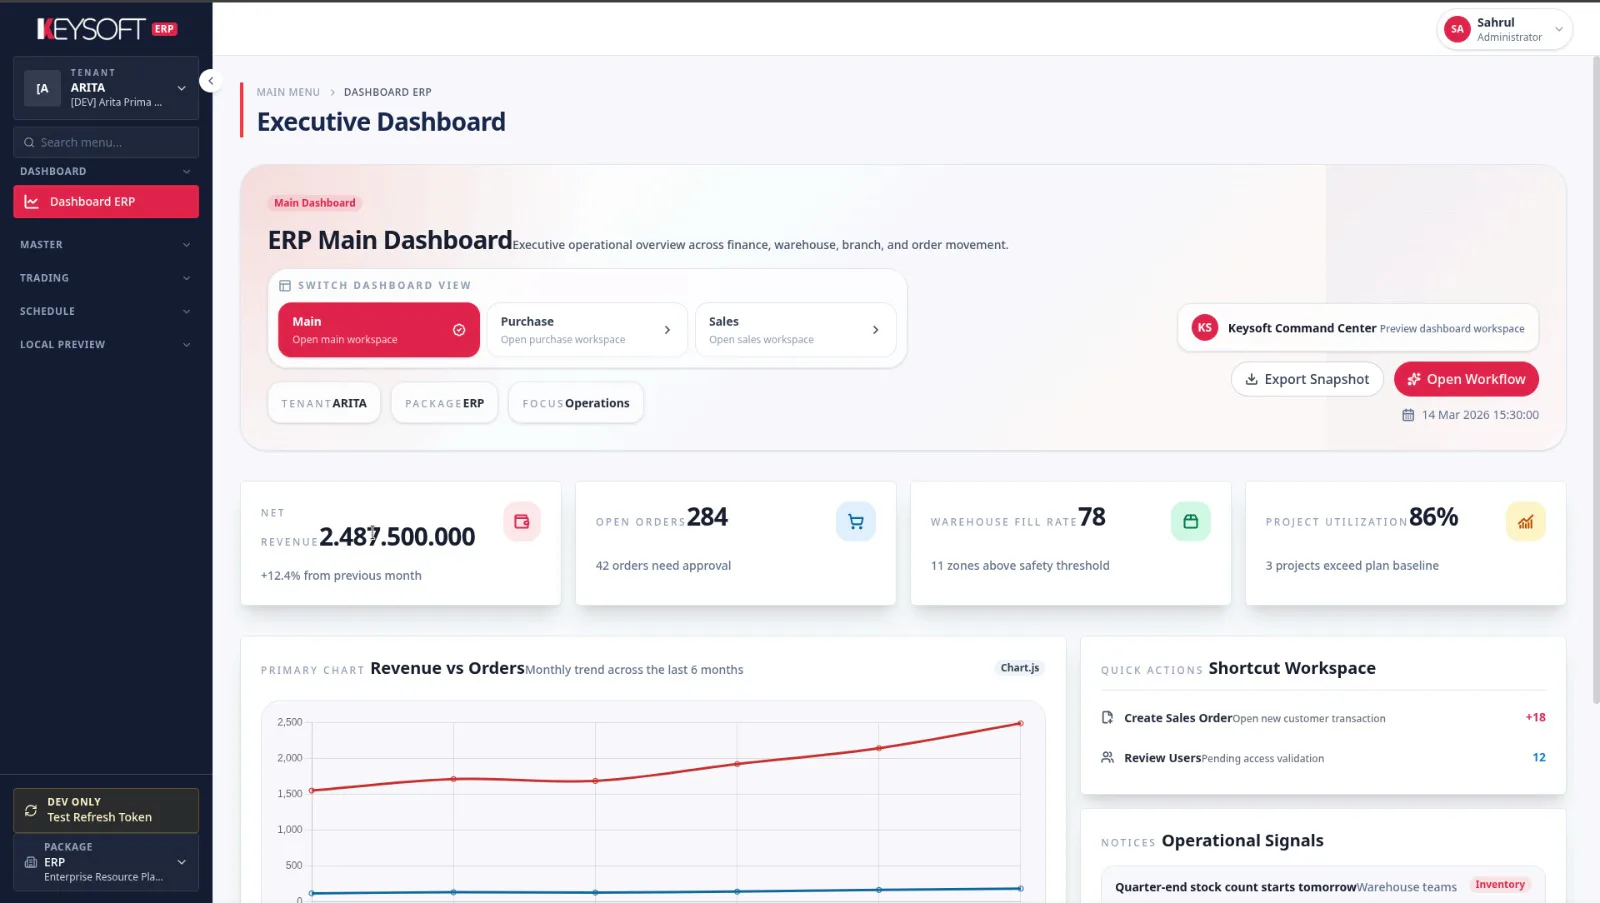Click the Keysoft Command Center card

1358,328
